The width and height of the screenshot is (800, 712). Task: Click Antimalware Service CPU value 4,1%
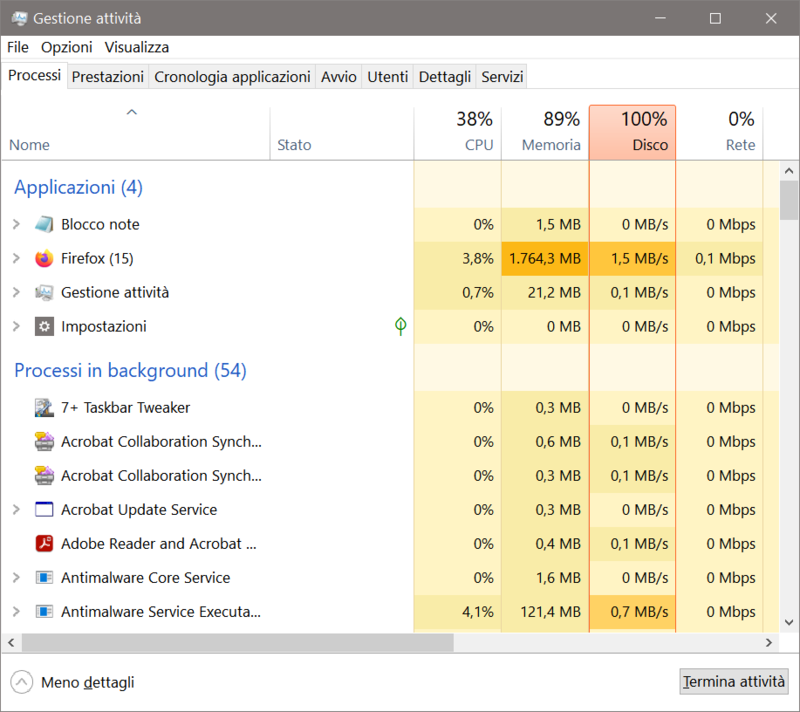[458, 612]
